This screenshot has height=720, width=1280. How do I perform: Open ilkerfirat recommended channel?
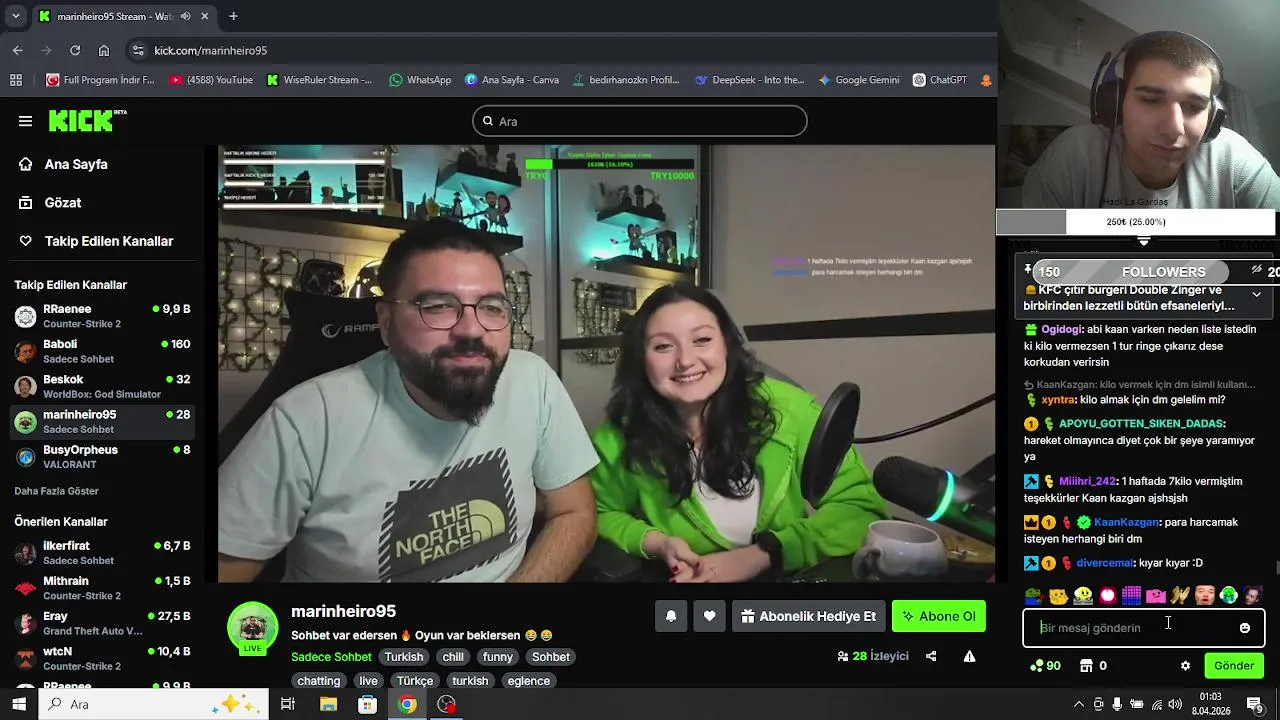[x=100, y=553]
